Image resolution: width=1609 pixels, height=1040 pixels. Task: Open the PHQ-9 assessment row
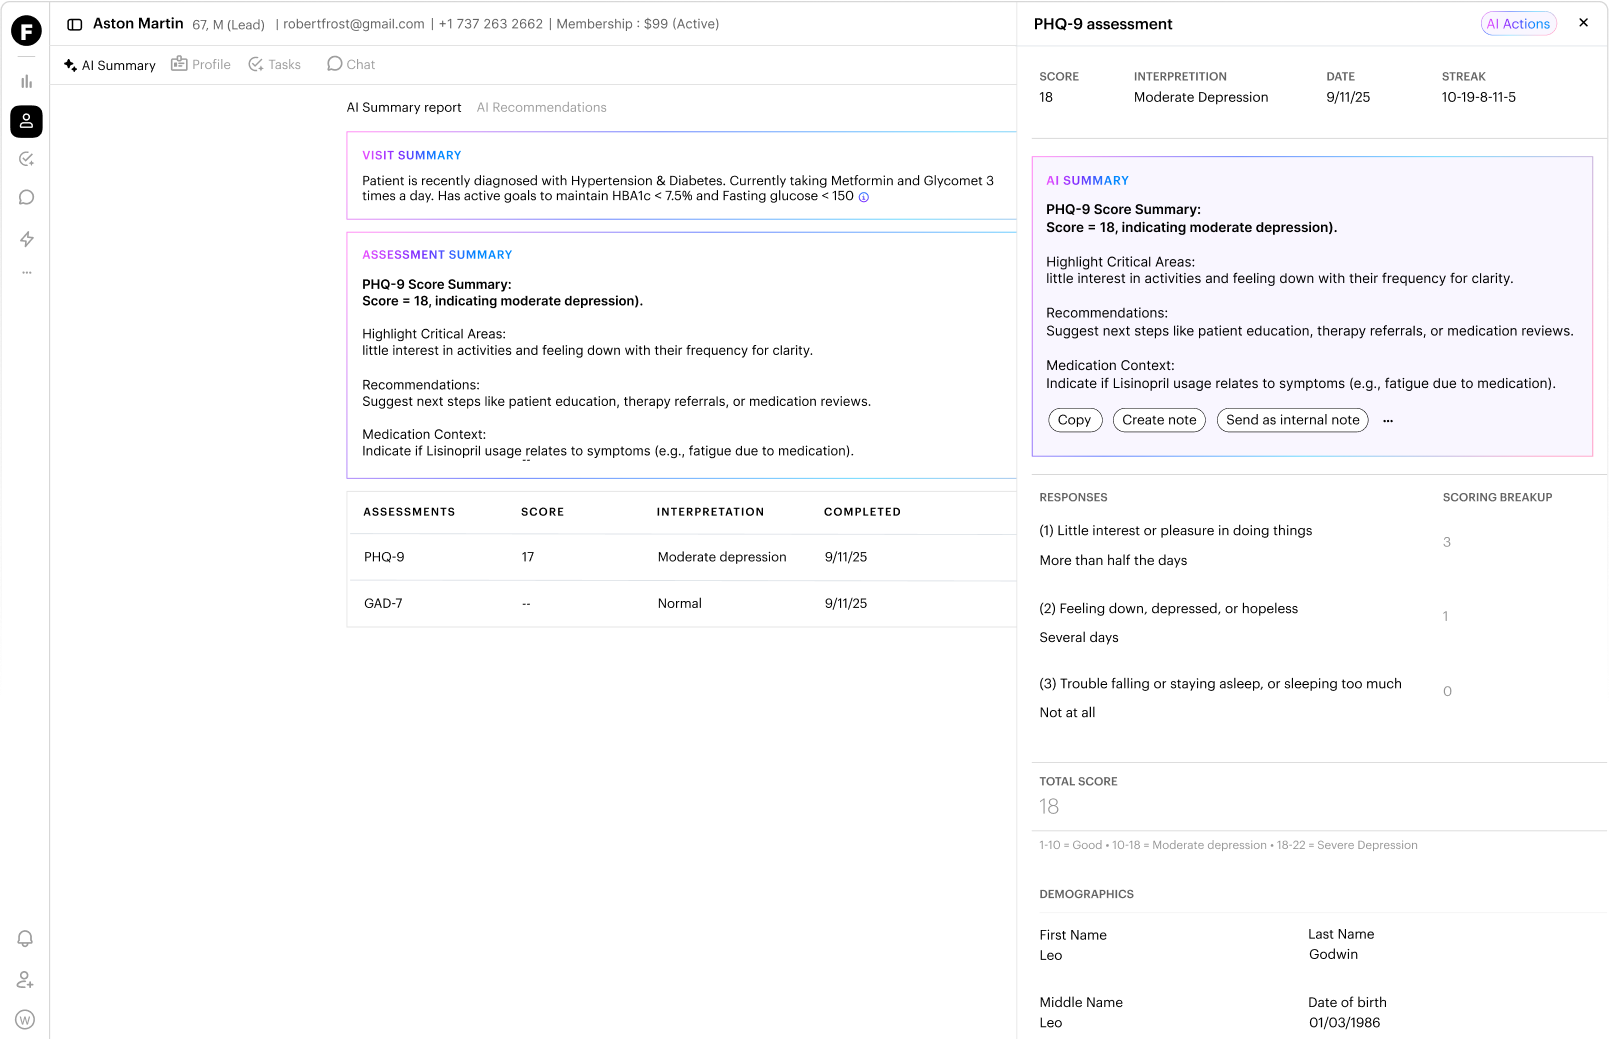pyautogui.click(x=682, y=557)
